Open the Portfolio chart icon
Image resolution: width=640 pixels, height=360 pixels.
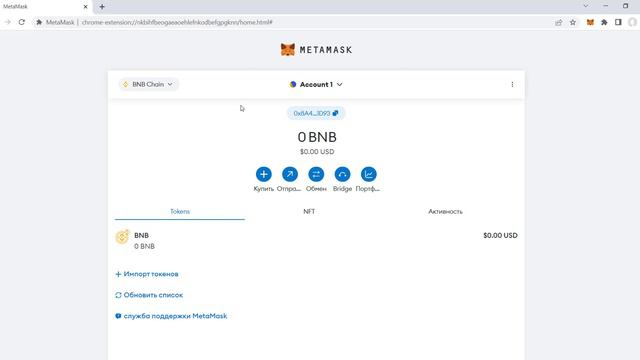(x=368, y=174)
